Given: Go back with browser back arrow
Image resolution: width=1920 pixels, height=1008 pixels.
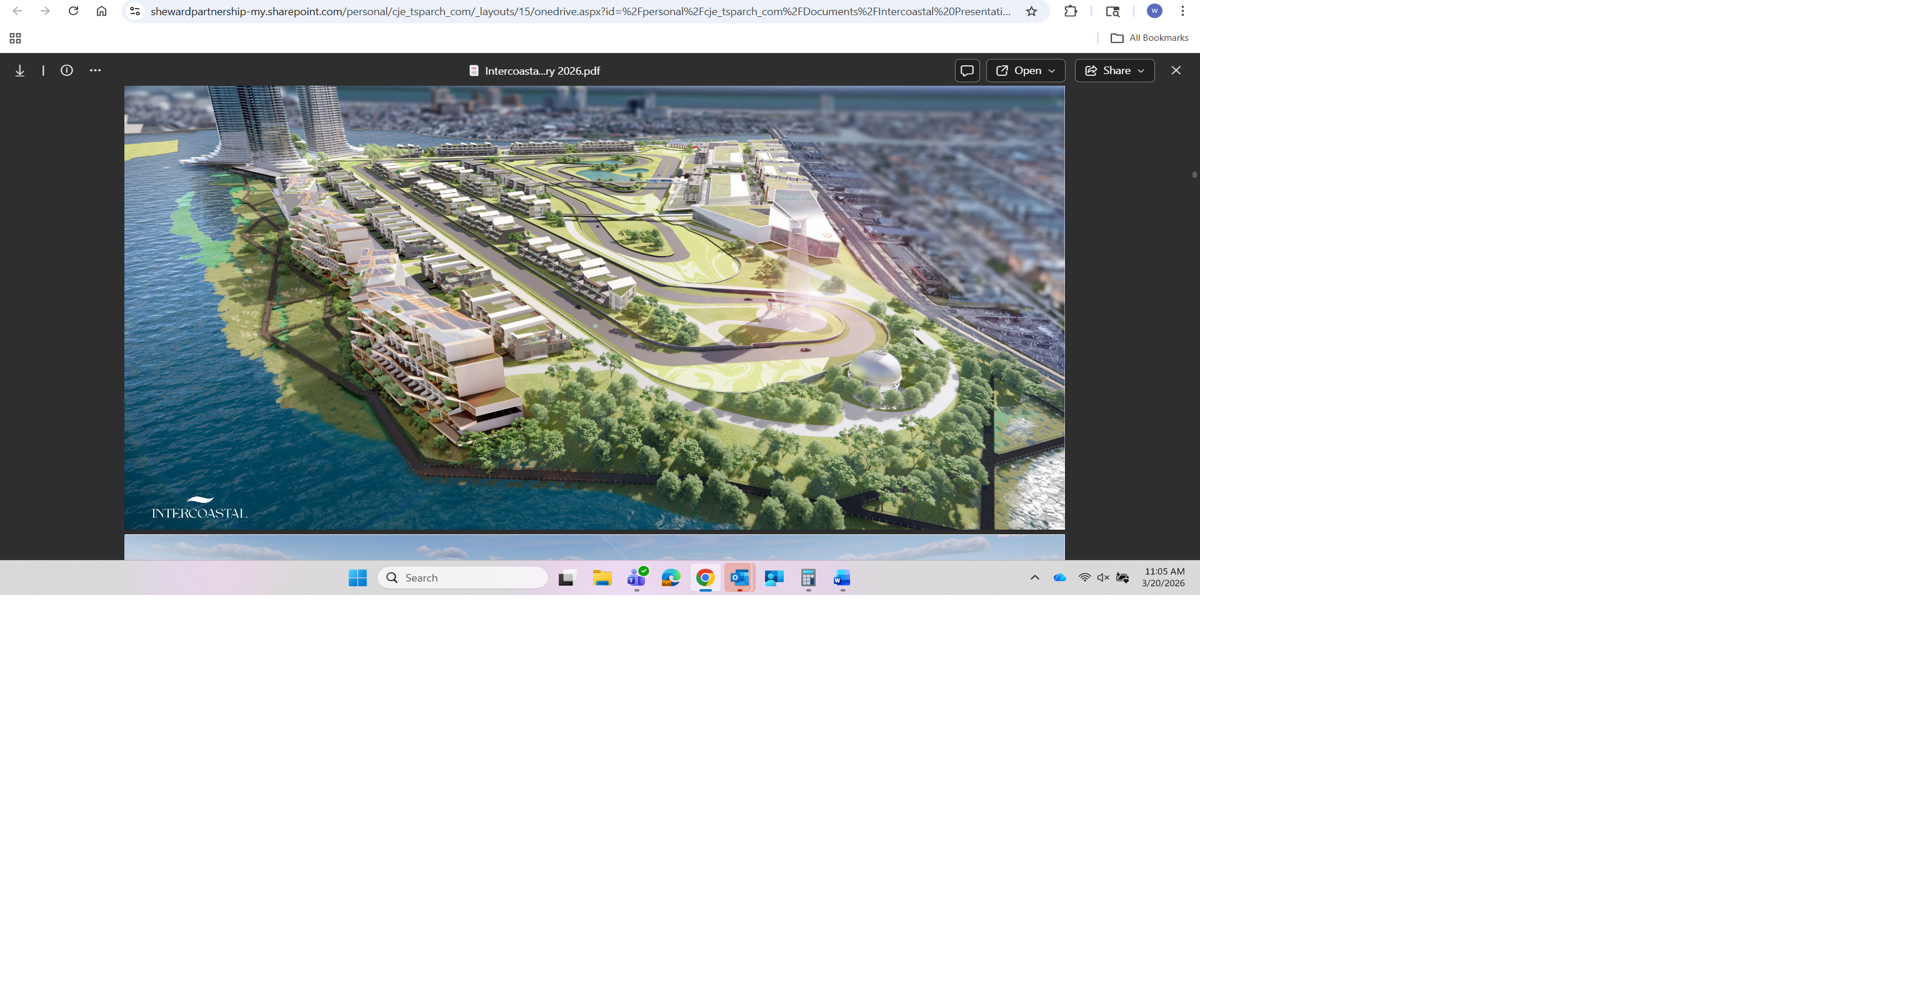Looking at the screenshot, I should (17, 11).
